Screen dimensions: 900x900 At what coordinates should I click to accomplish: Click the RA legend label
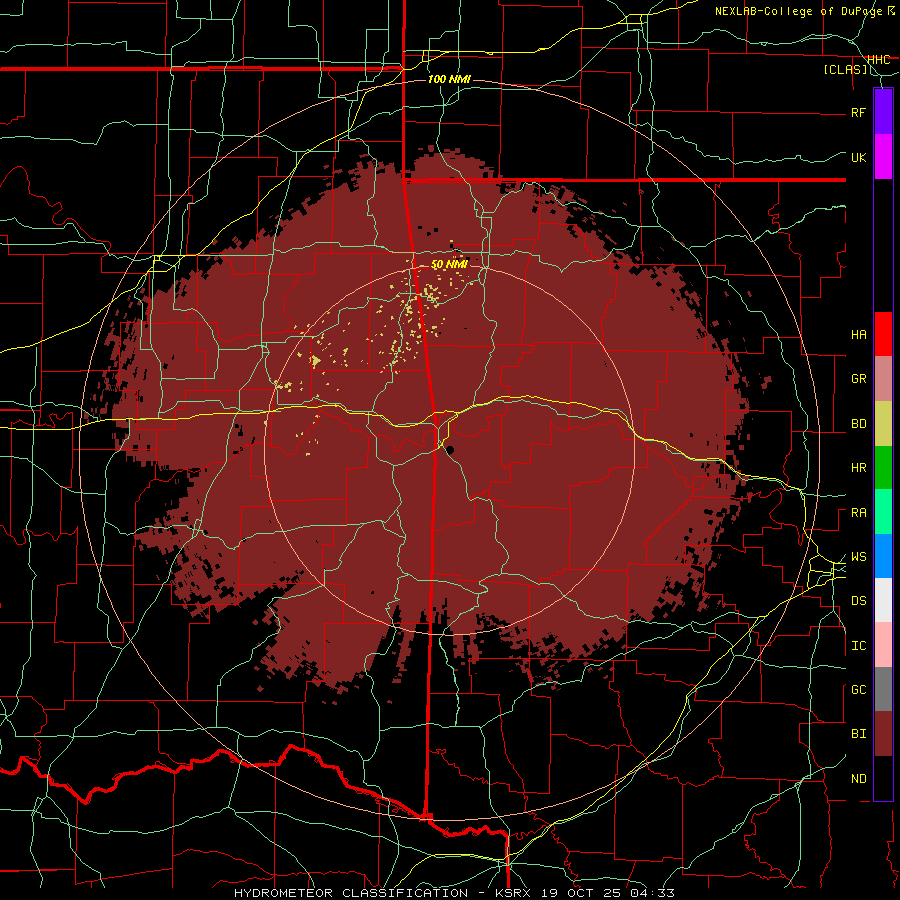(x=858, y=513)
